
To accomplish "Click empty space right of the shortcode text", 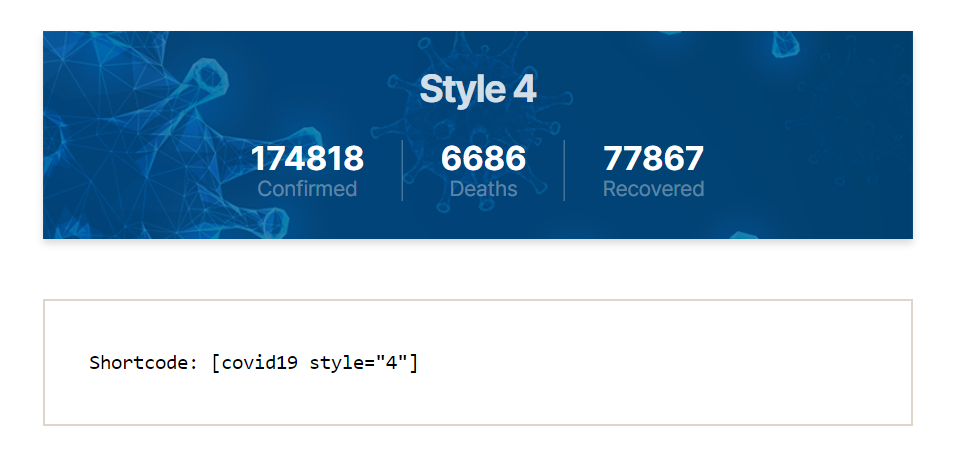I will (660, 362).
